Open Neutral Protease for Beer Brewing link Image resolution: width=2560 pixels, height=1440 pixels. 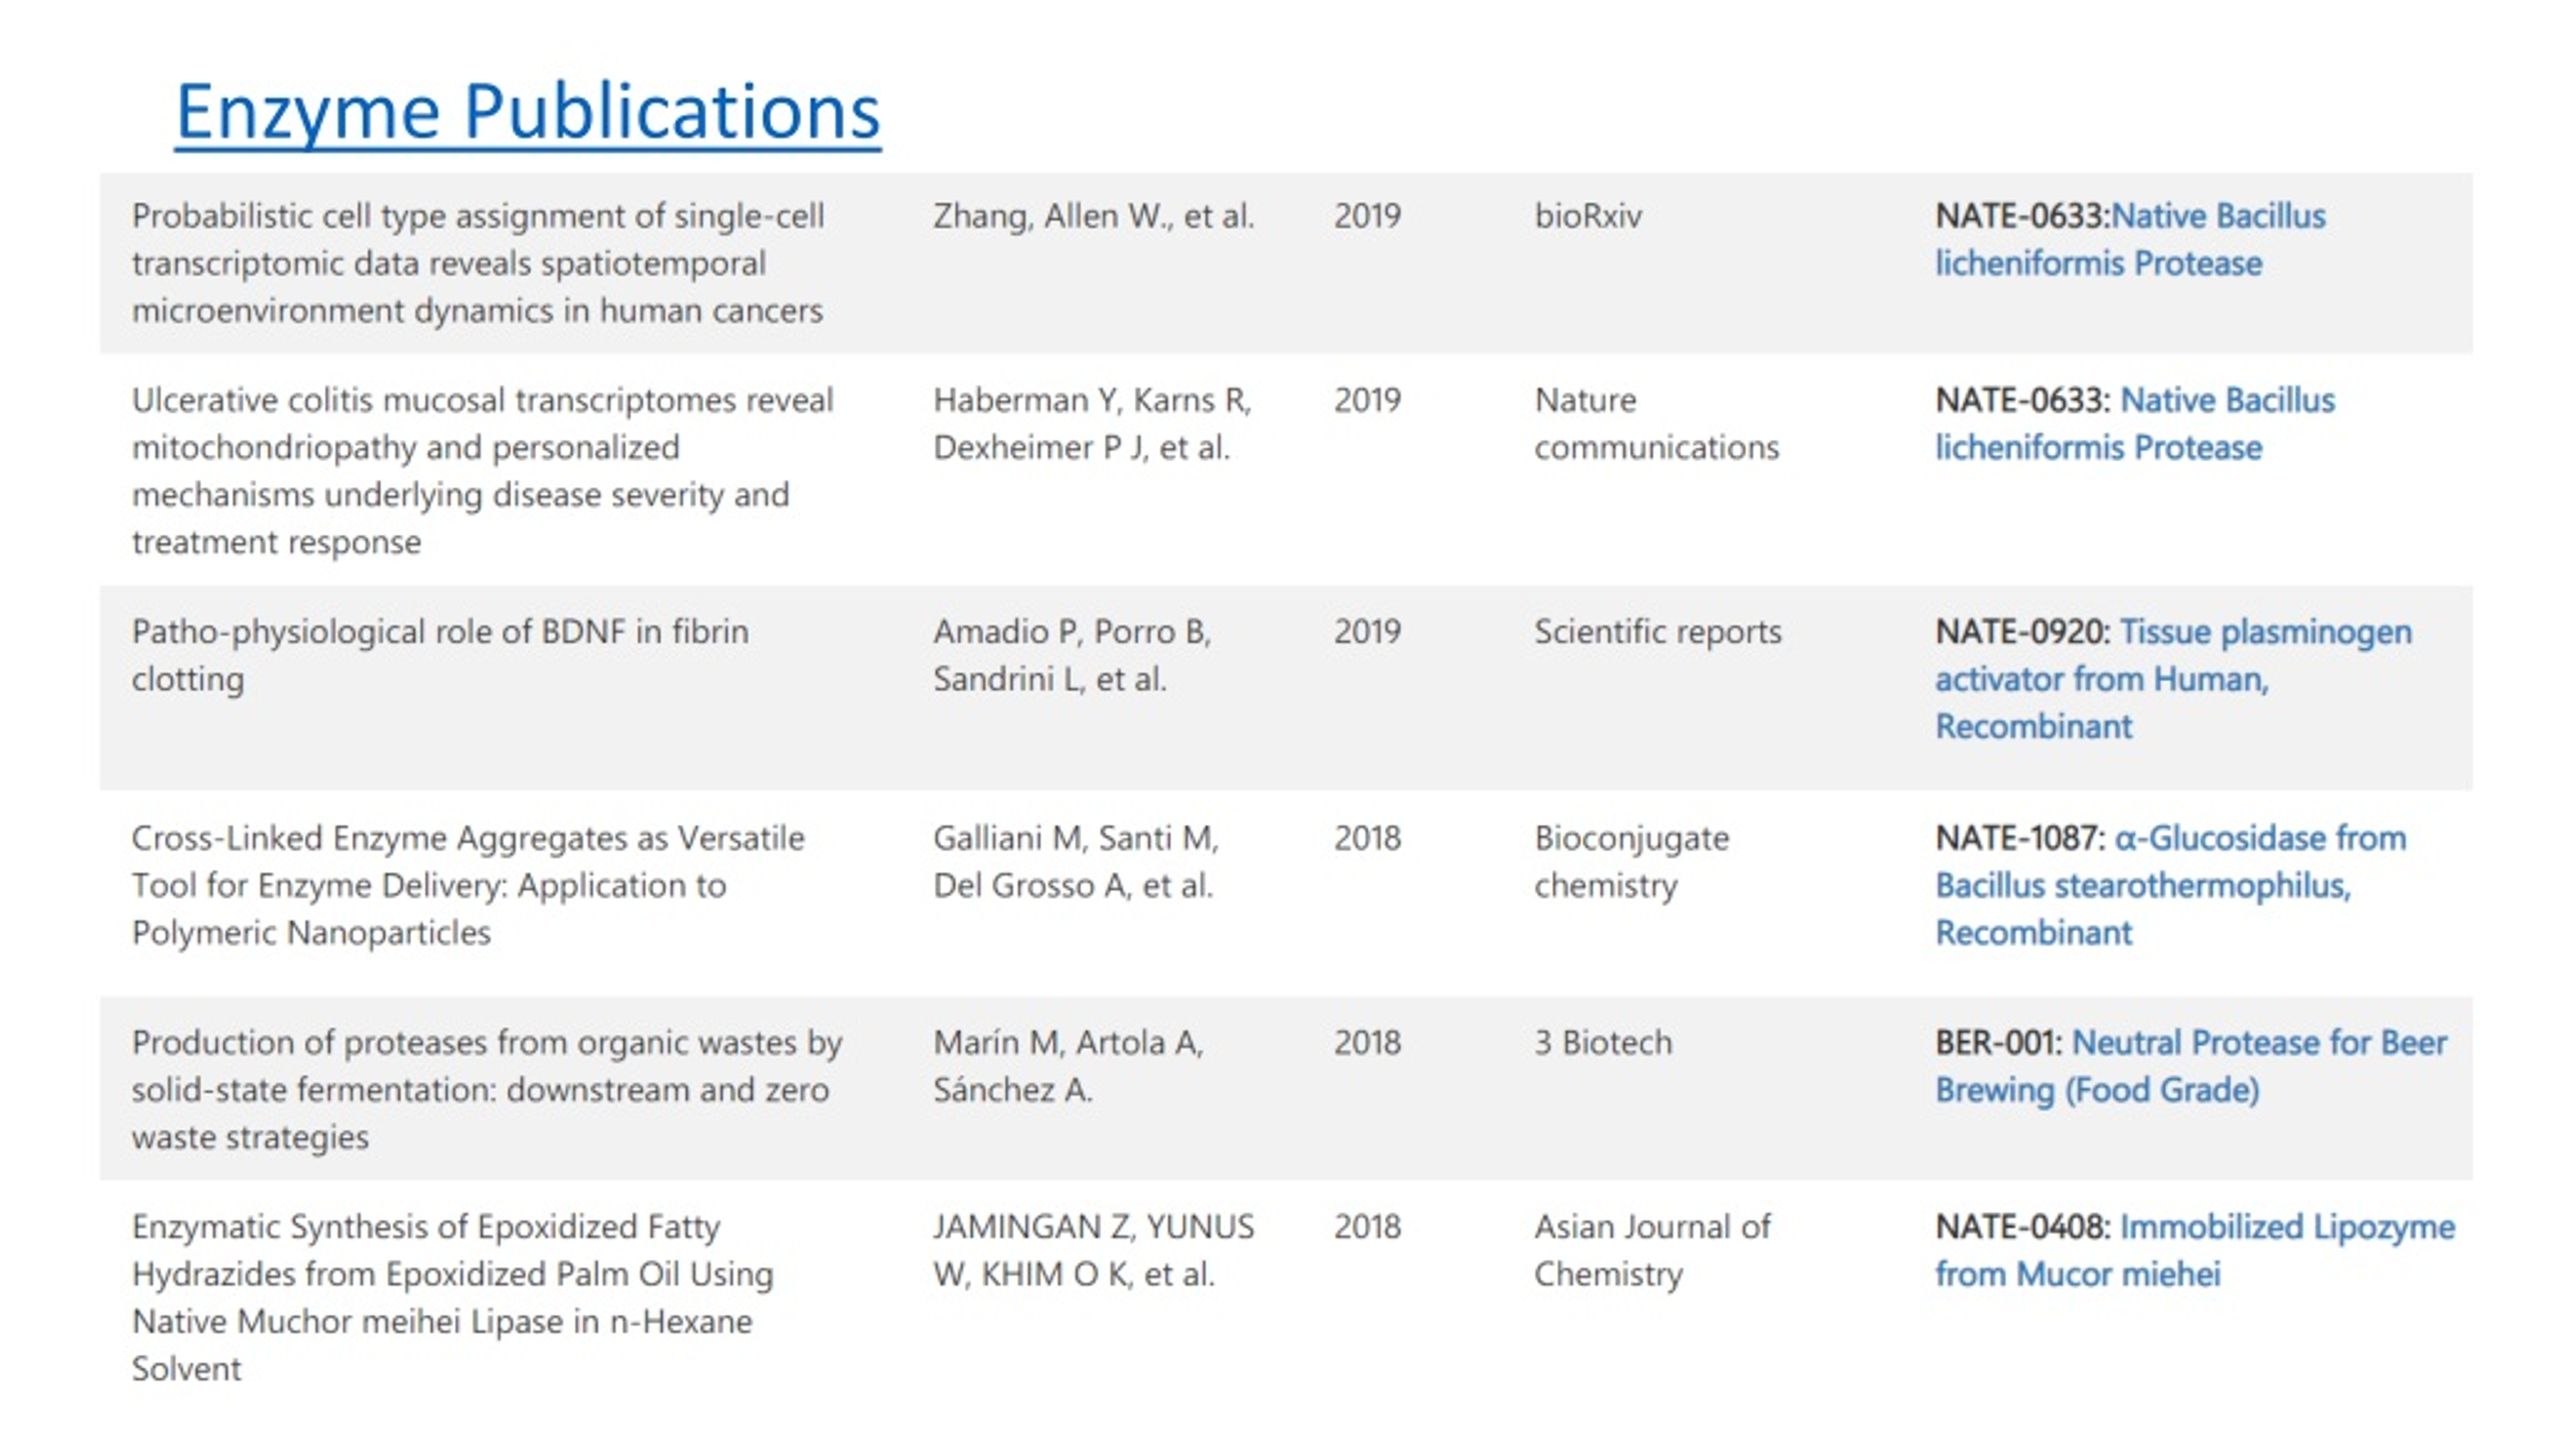coord(2191,1066)
